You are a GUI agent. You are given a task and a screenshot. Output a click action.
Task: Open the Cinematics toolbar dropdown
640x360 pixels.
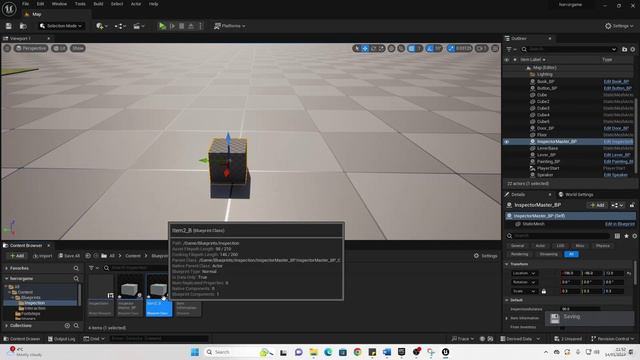pos(139,26)
